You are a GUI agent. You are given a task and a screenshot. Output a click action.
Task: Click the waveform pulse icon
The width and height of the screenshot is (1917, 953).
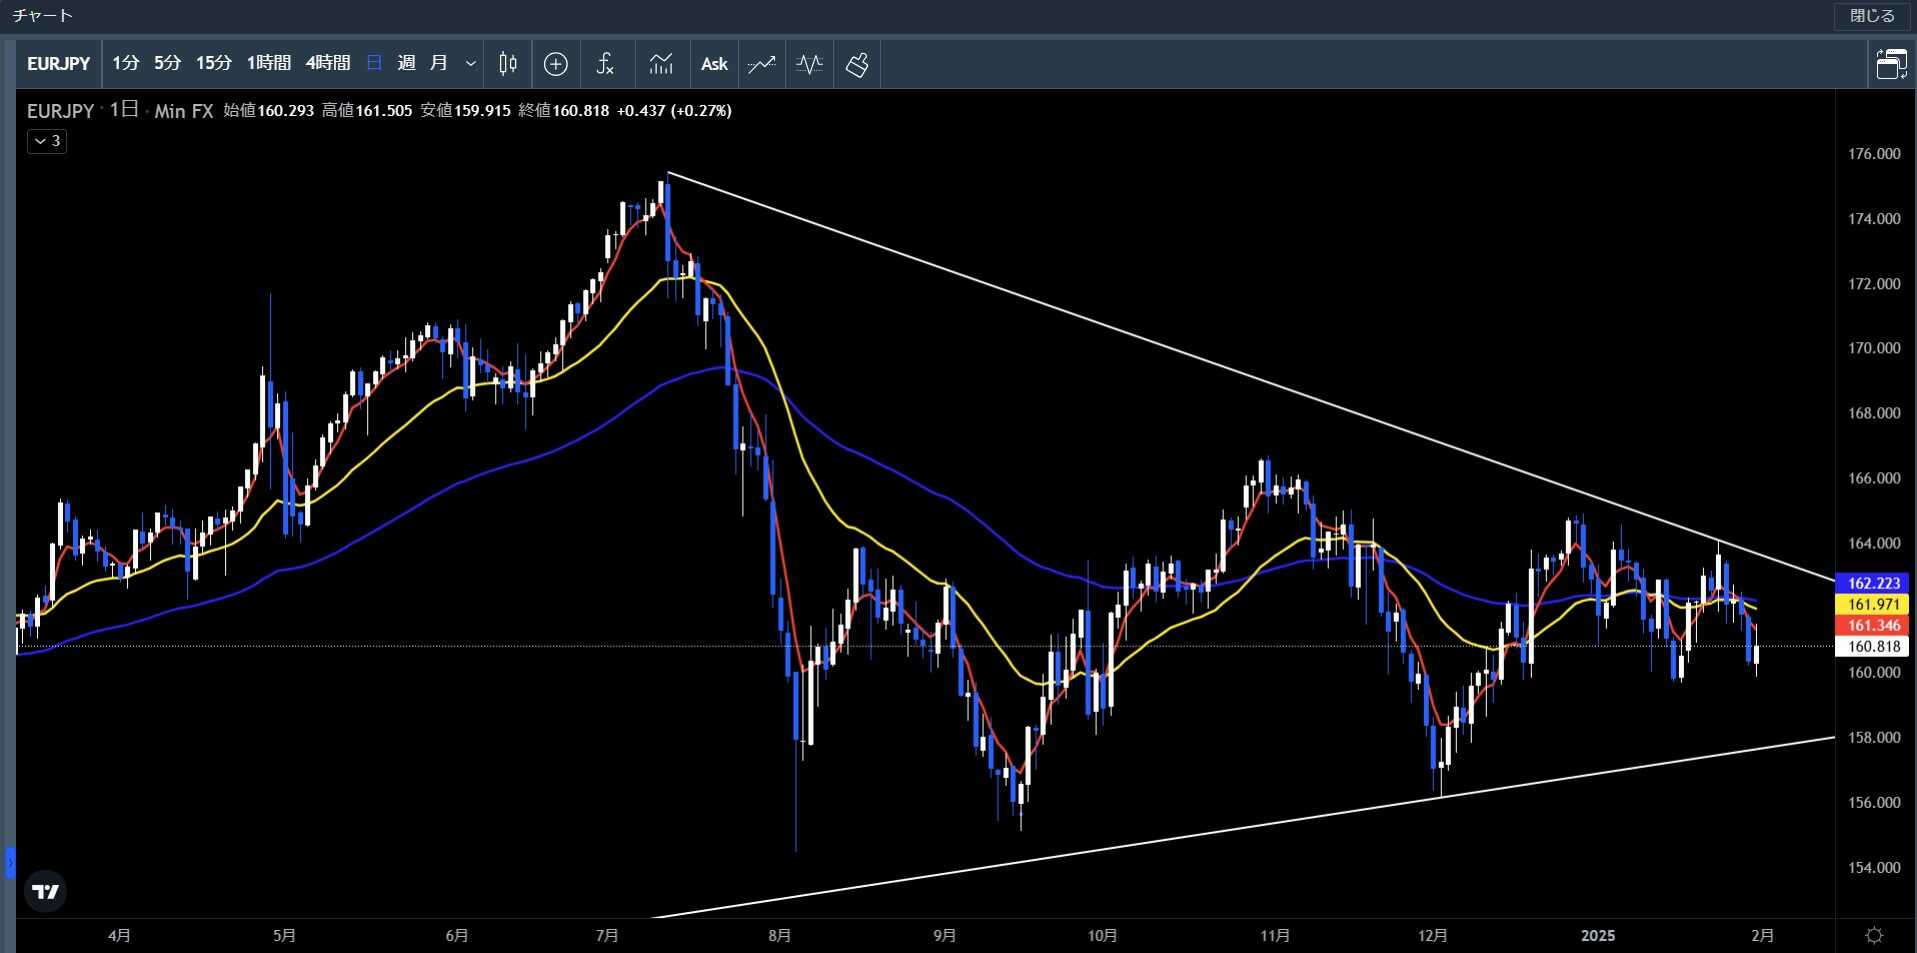click(810, 64)
